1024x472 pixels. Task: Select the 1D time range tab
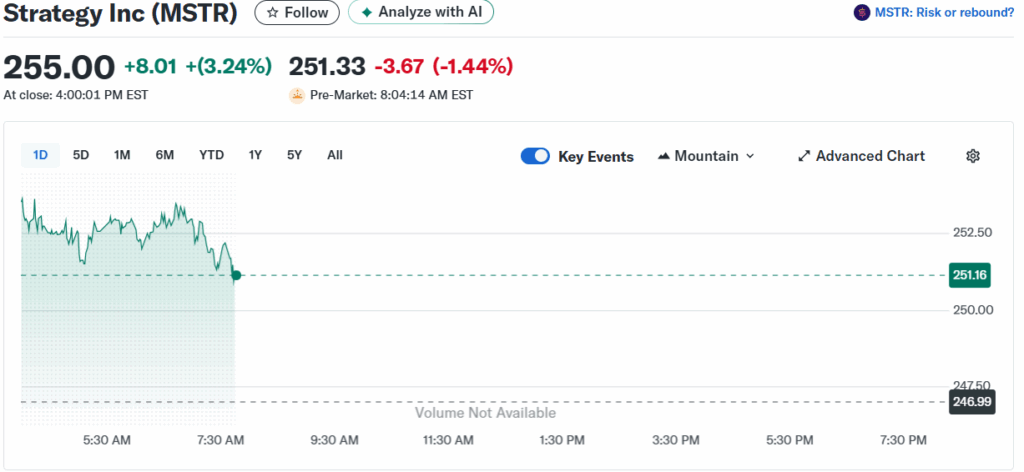coord(41,155)
